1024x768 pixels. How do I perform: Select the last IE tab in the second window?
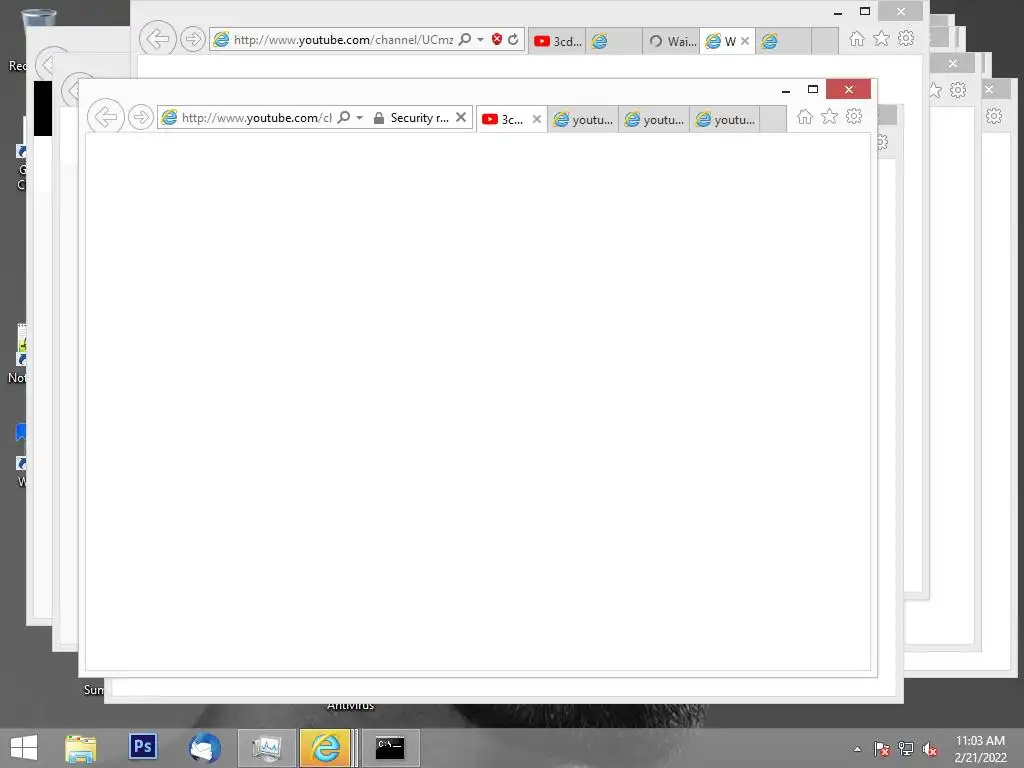pyautogui.click(x=784, y=41)
